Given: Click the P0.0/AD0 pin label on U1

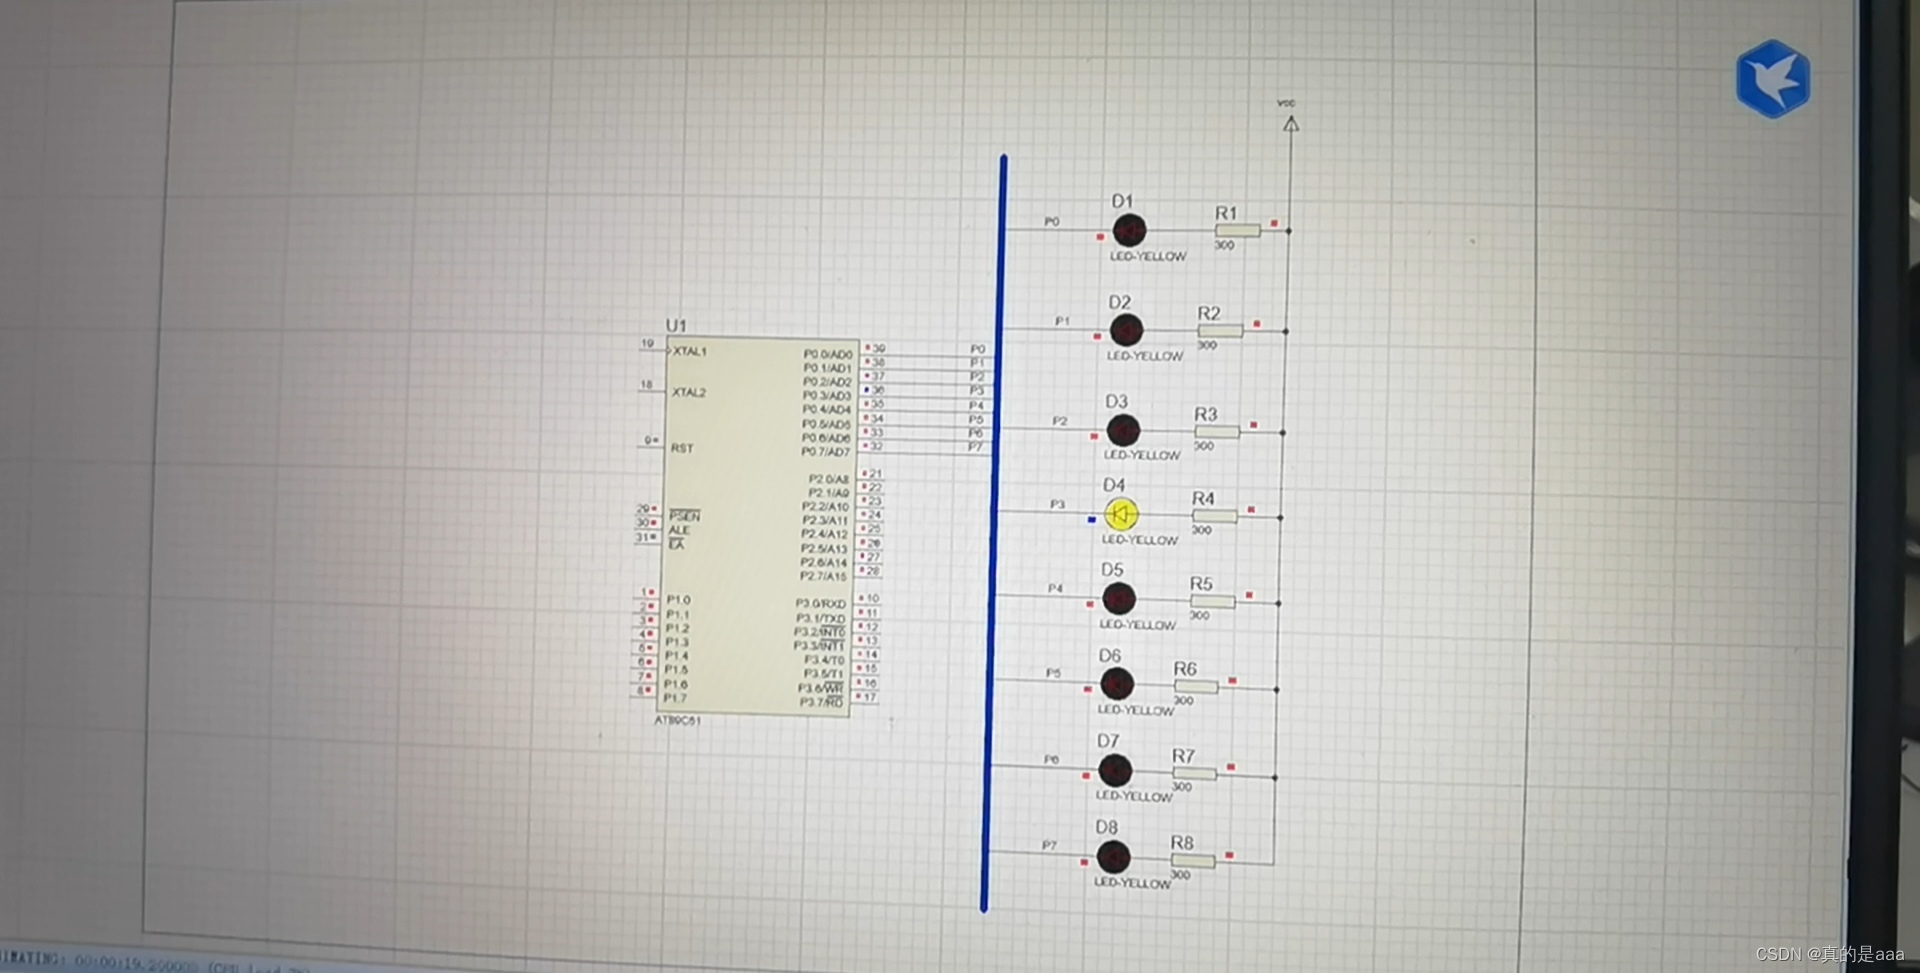Looking at the screenshot, I should click(x=828, y=354).
